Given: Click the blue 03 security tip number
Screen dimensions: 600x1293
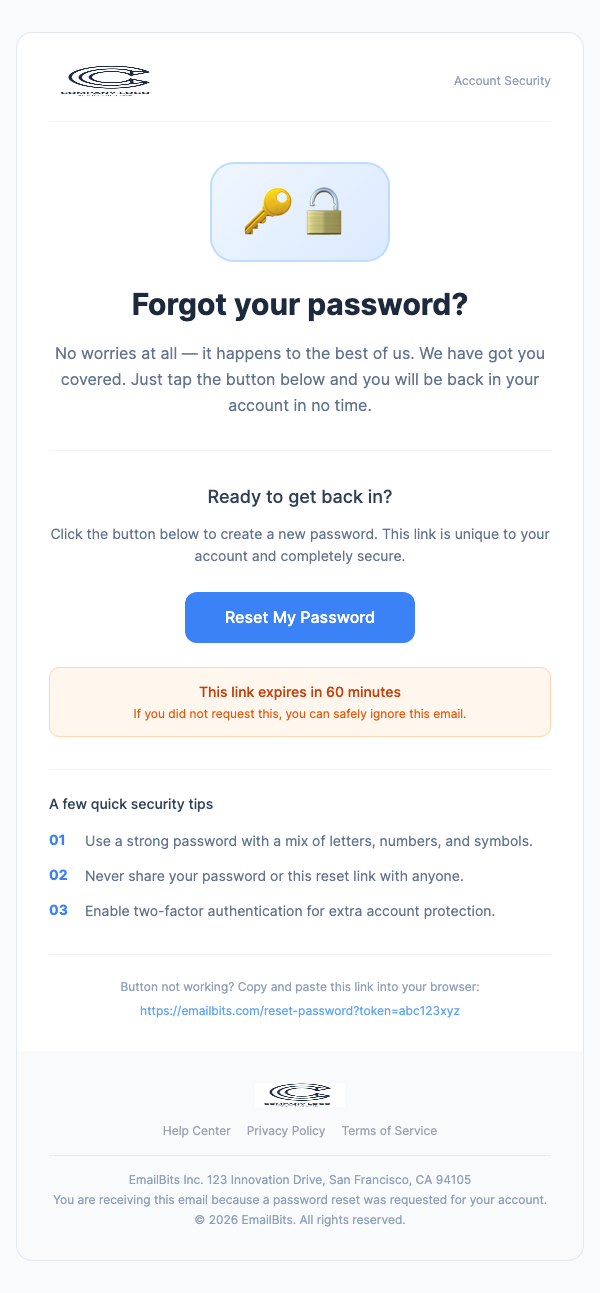Looking at the screenshot, I should click(x=58, y=911).
